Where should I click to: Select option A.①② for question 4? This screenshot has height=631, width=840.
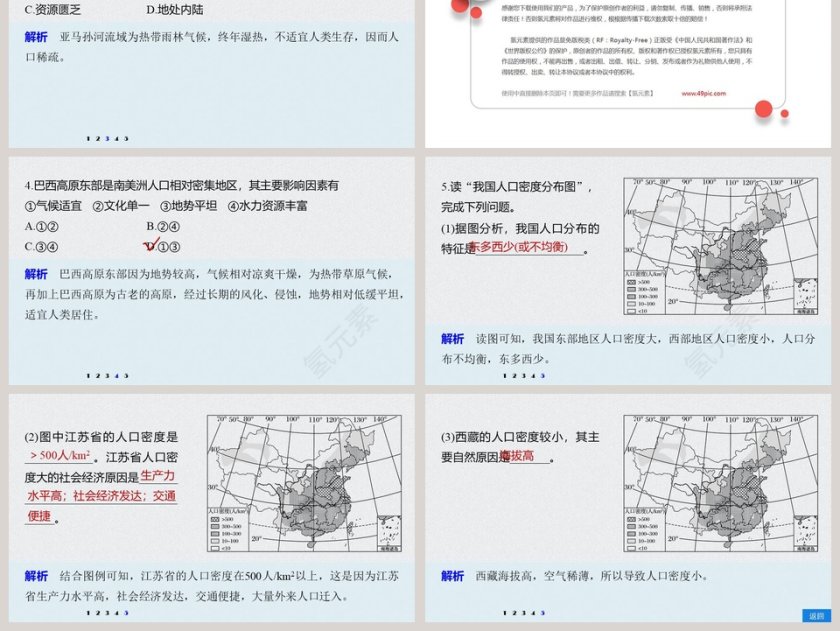click(43, 225)
